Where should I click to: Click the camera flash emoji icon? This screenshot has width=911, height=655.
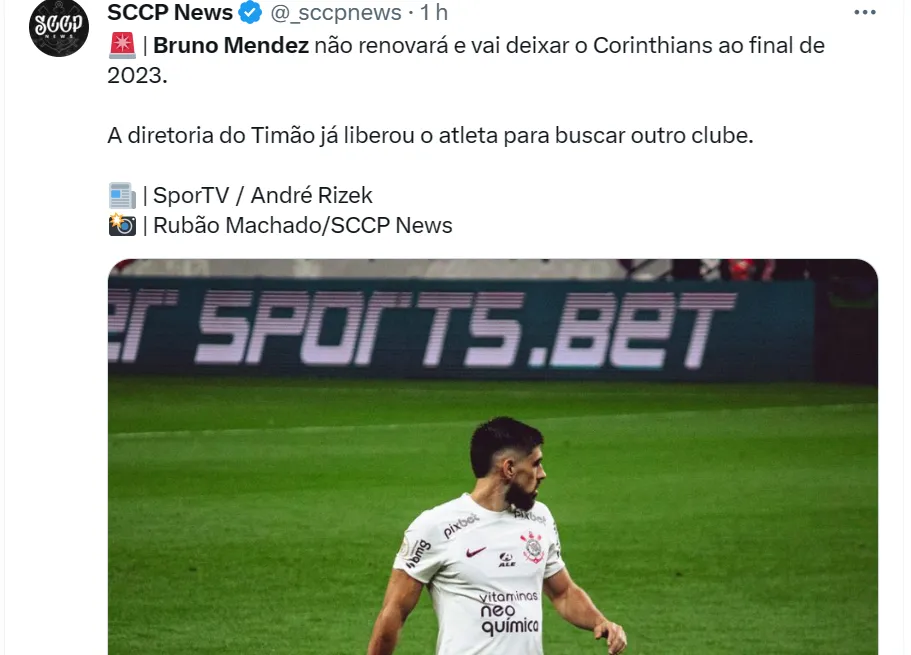pyautogui.click(x=122, y=225)
